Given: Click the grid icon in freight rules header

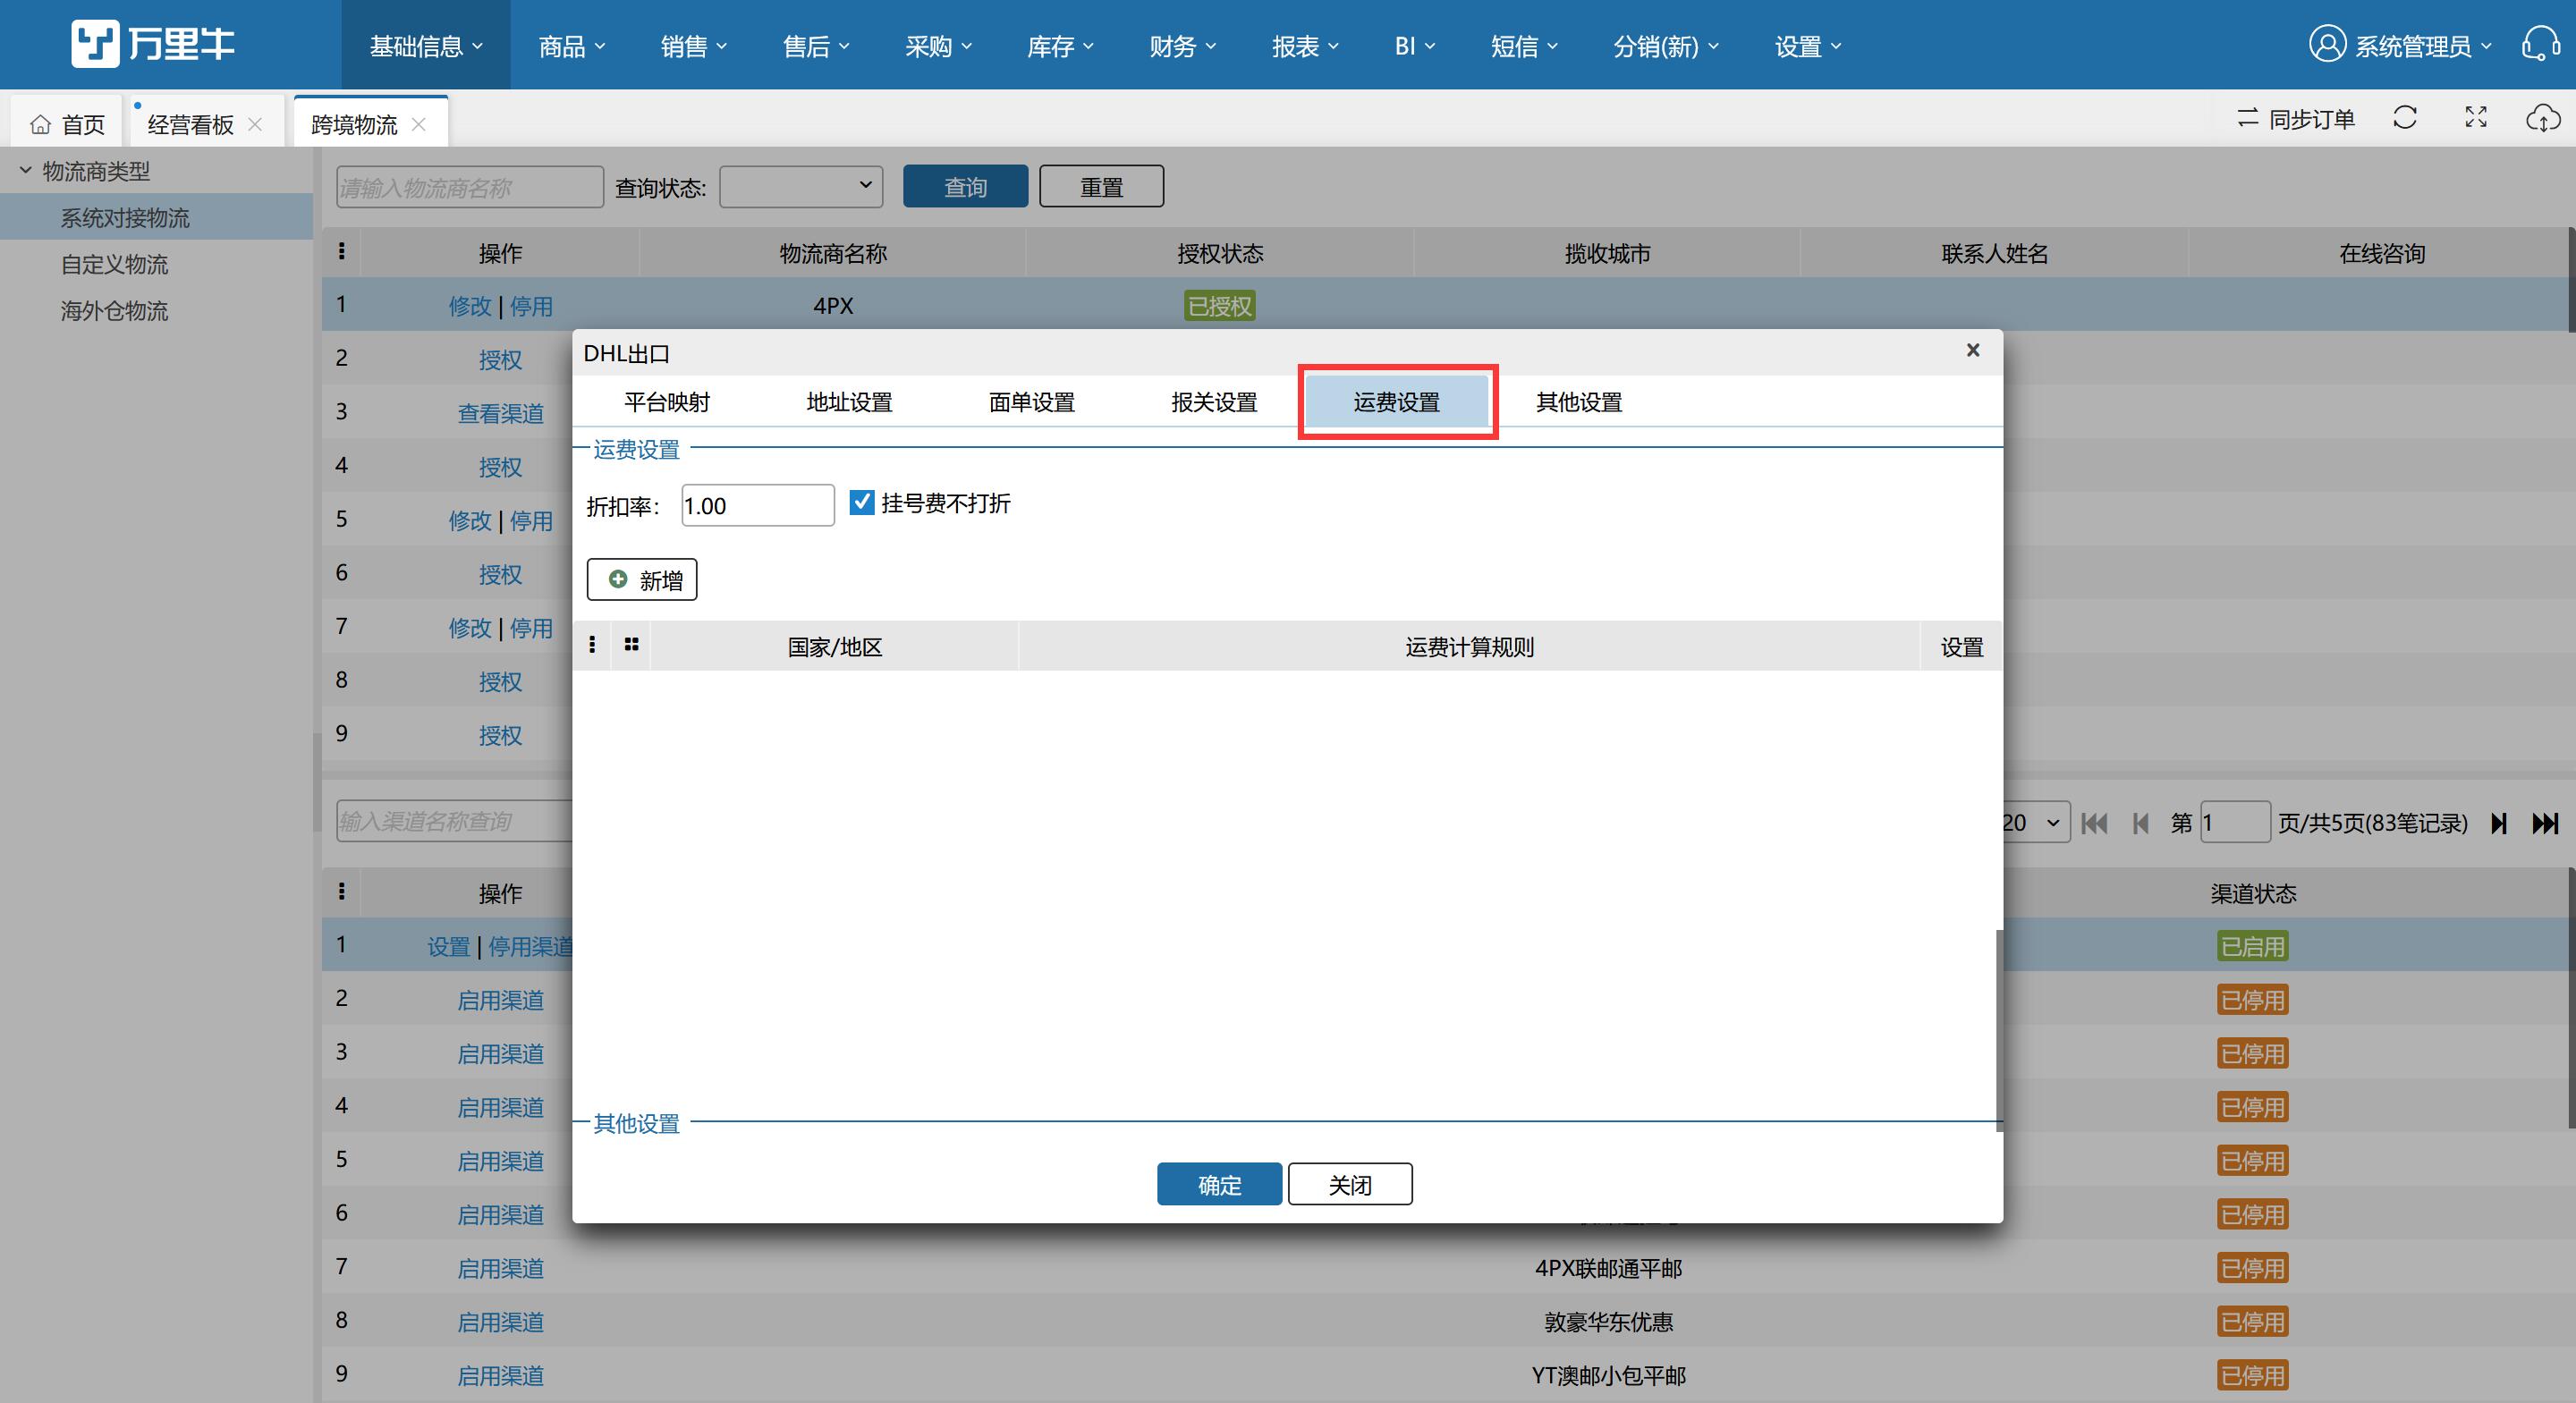Looking at the screenshot, I should pyautogui.click(x=631, y=645).
